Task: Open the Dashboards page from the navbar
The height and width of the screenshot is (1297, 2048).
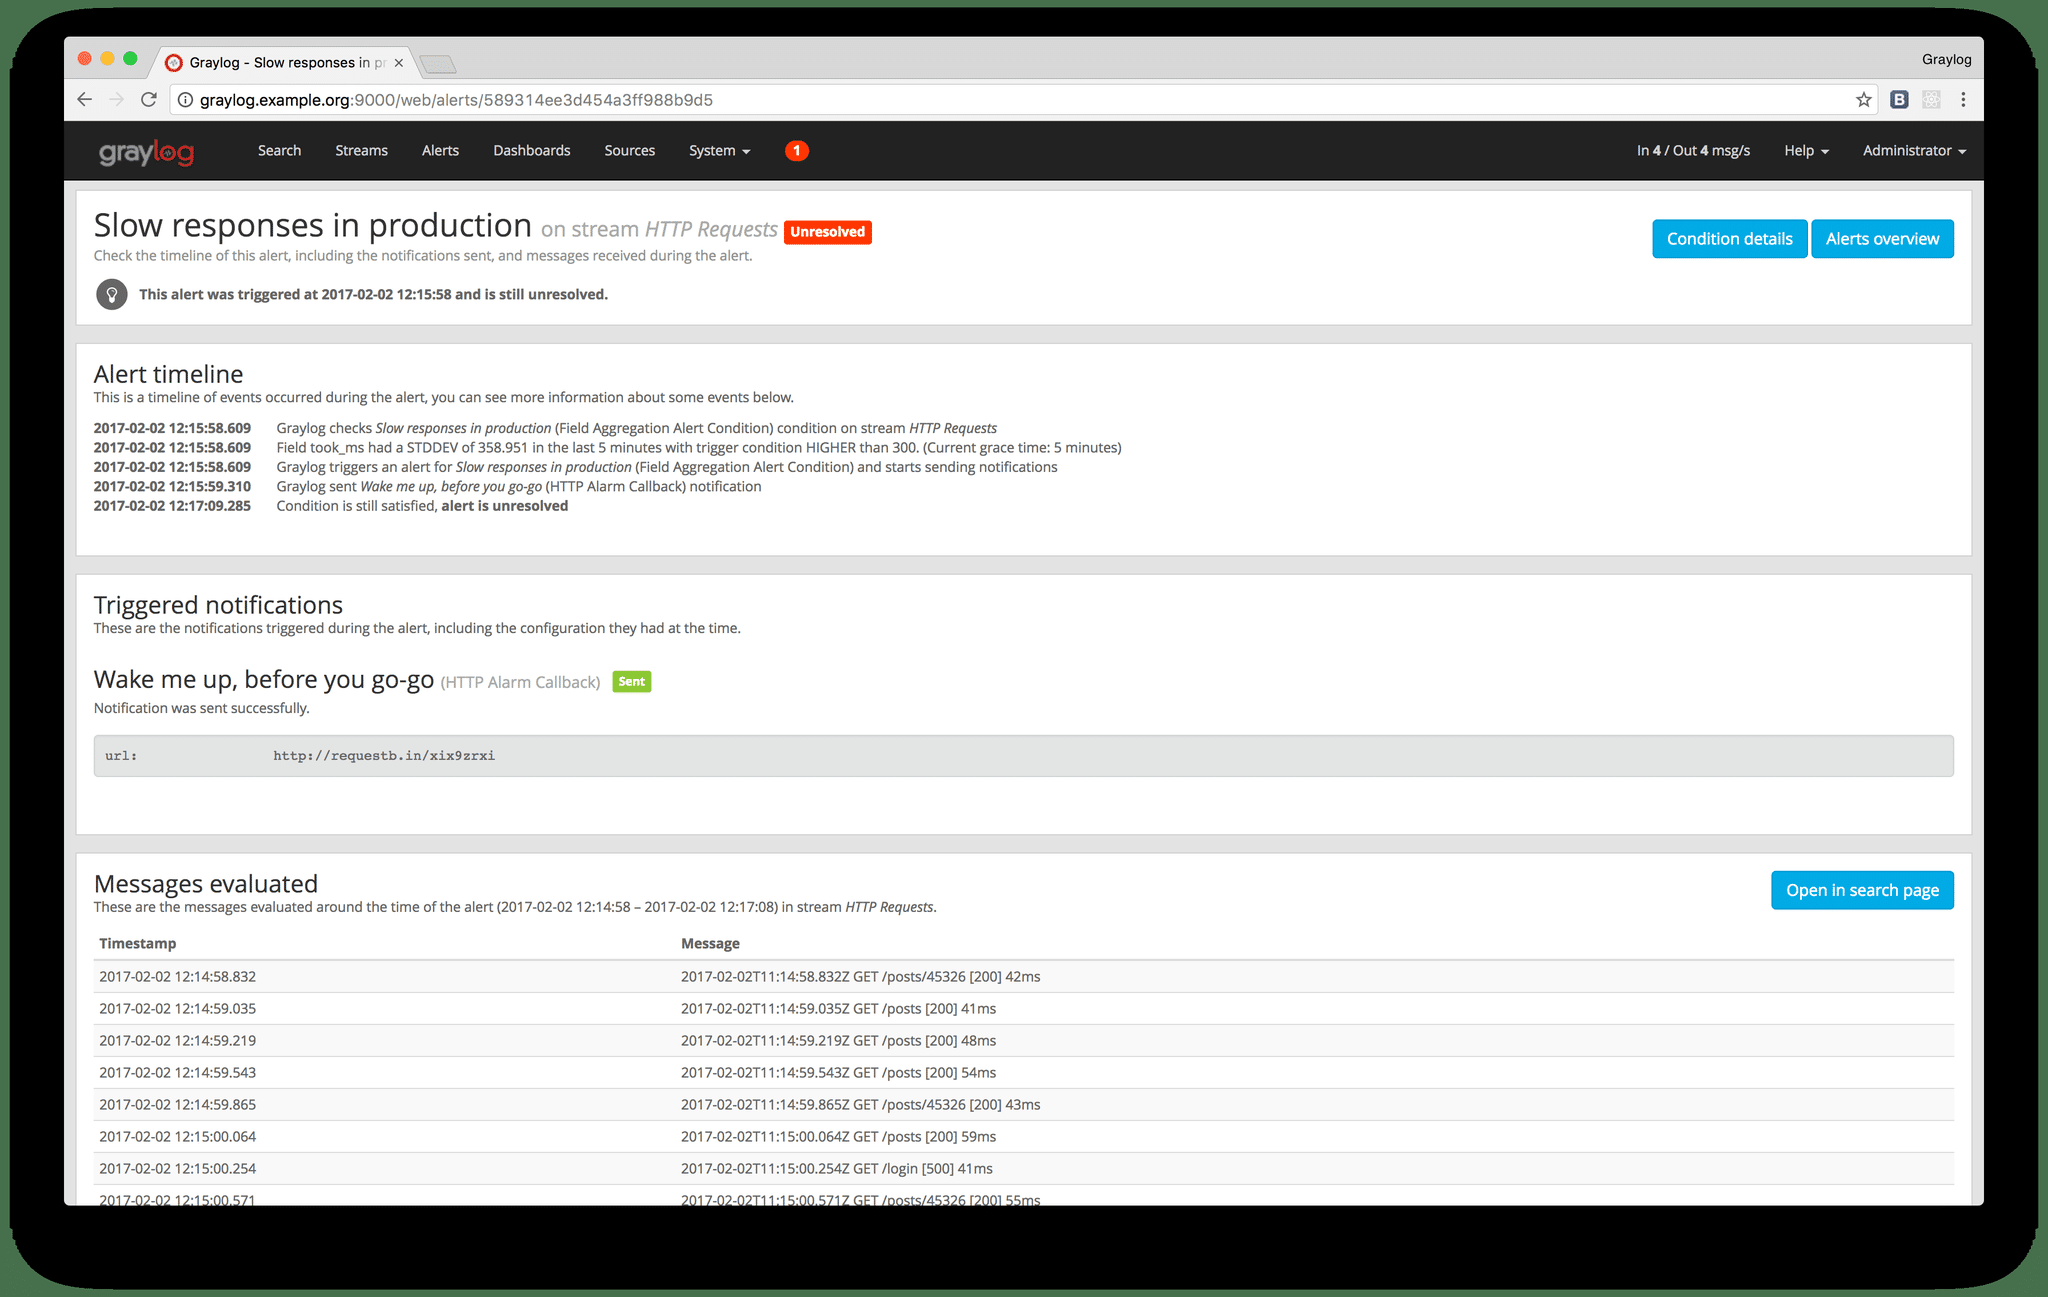Action: click(x=531, y=150)
